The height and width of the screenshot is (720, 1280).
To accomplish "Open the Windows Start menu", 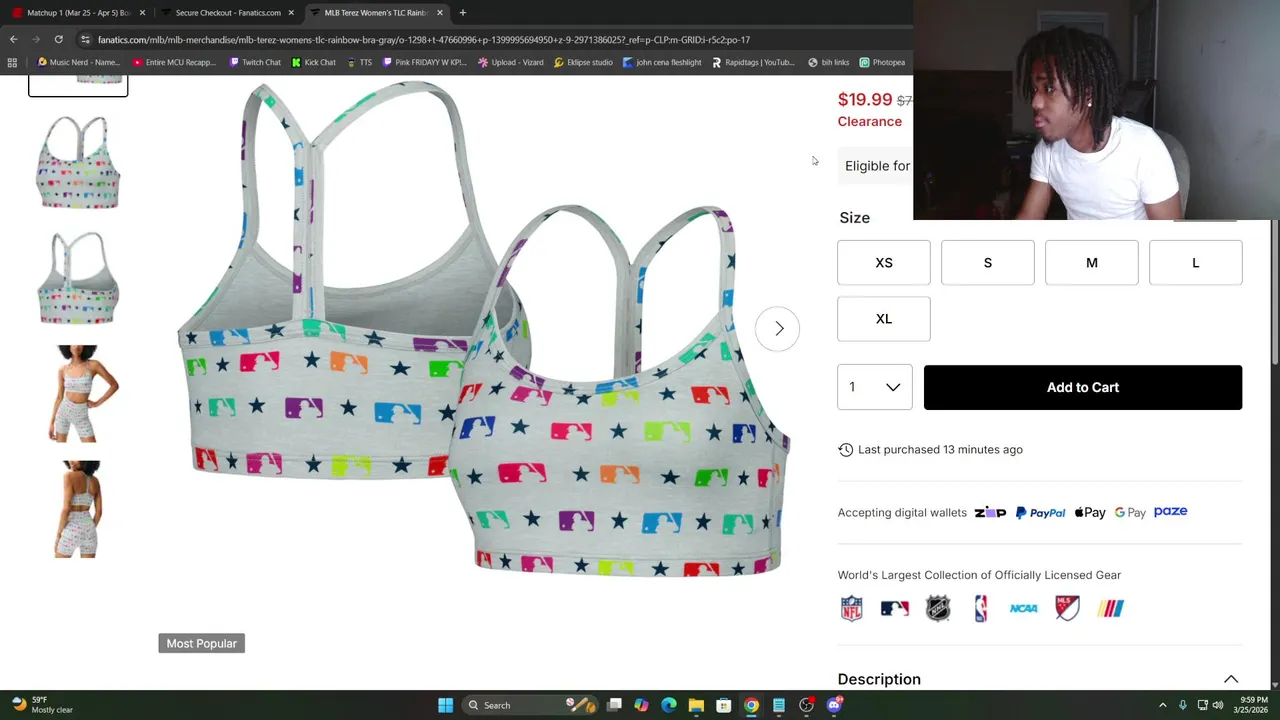I will (x=445, y=705).
